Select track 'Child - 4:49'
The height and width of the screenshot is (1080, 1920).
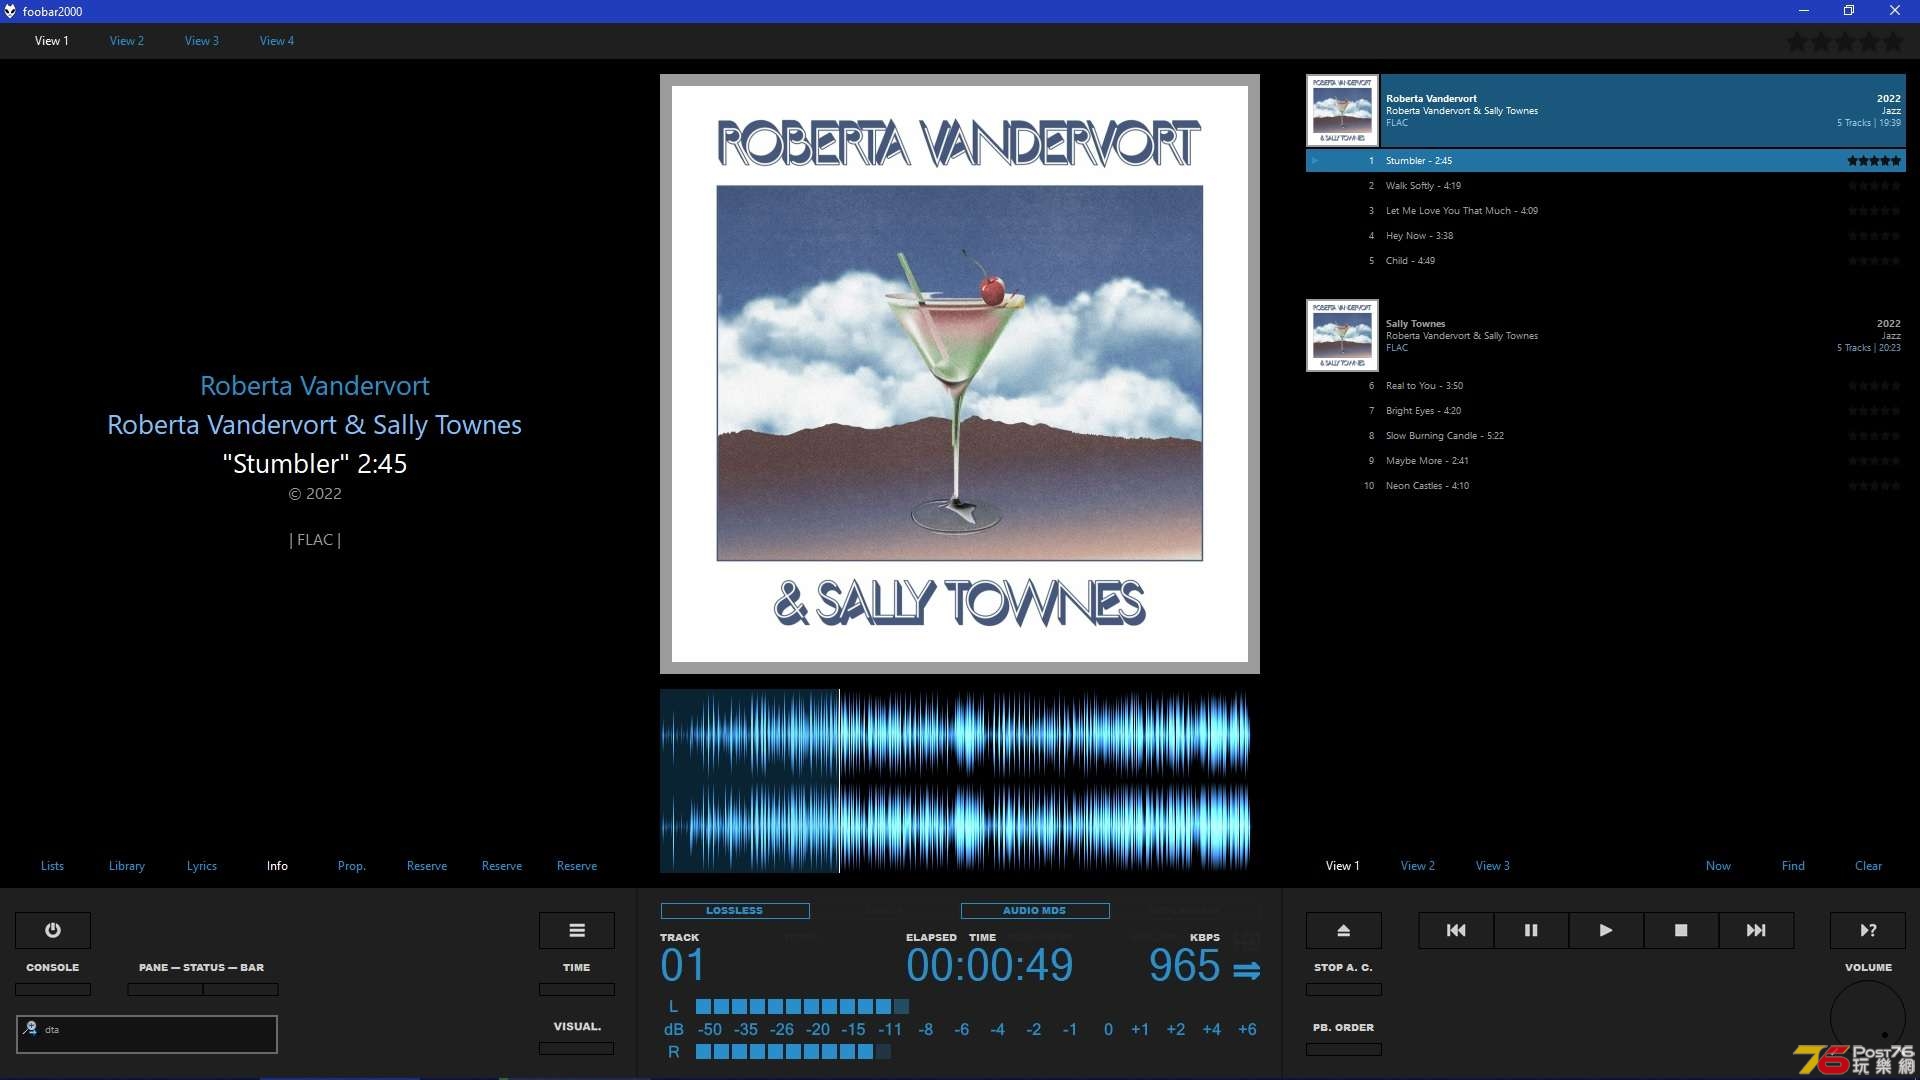1606,260
